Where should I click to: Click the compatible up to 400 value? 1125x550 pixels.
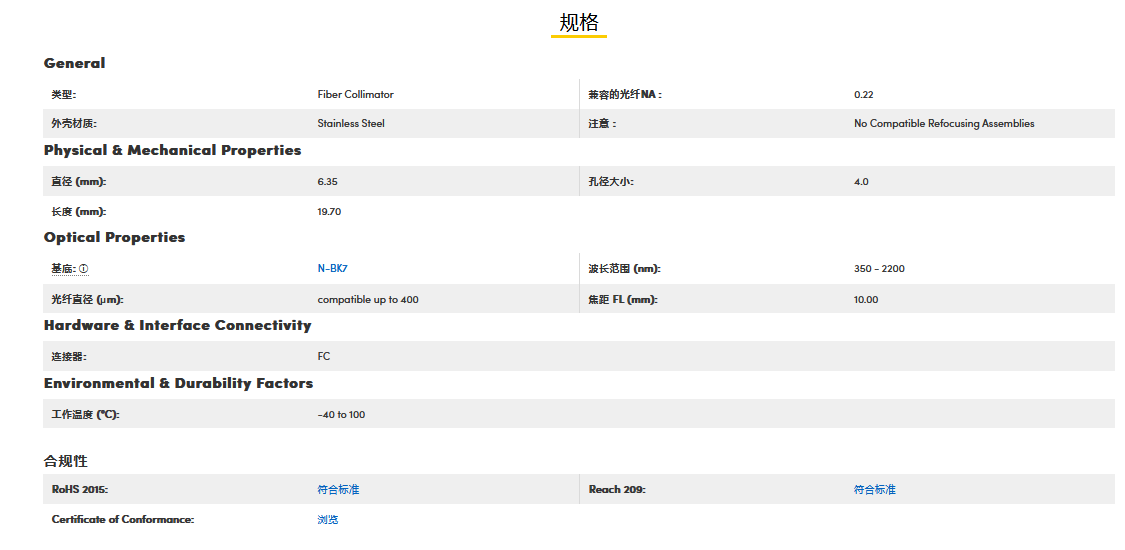(368, 300)
